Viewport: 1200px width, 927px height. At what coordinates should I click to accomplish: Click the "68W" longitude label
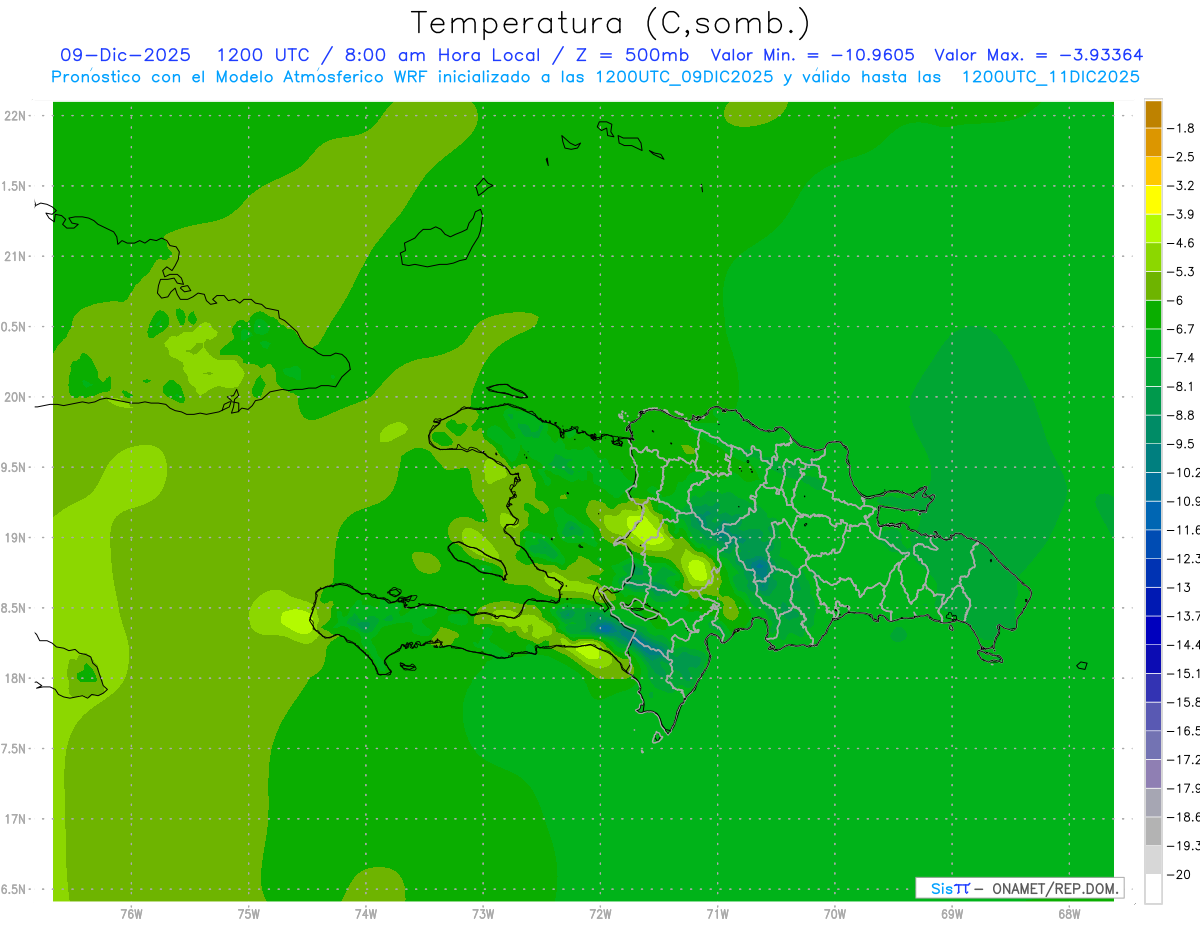coord(1069,913)
